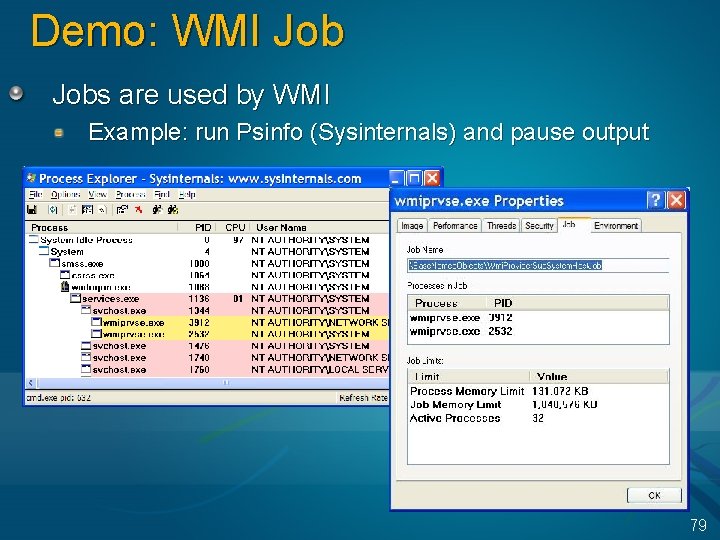The image size is (720, 540).
Task: Select the csrss.exe process row
Action: 208,275
